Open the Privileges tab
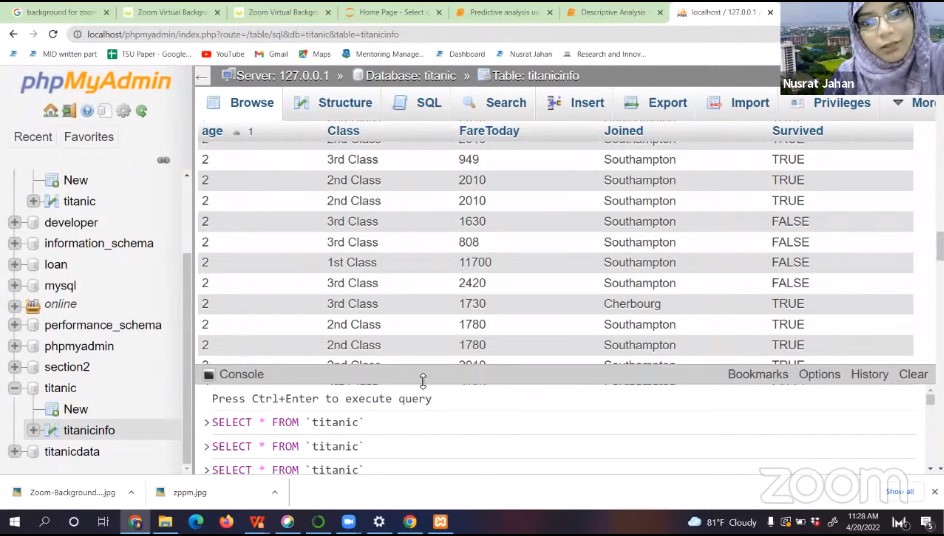944x536 pixels. click(x=830, y=103)
